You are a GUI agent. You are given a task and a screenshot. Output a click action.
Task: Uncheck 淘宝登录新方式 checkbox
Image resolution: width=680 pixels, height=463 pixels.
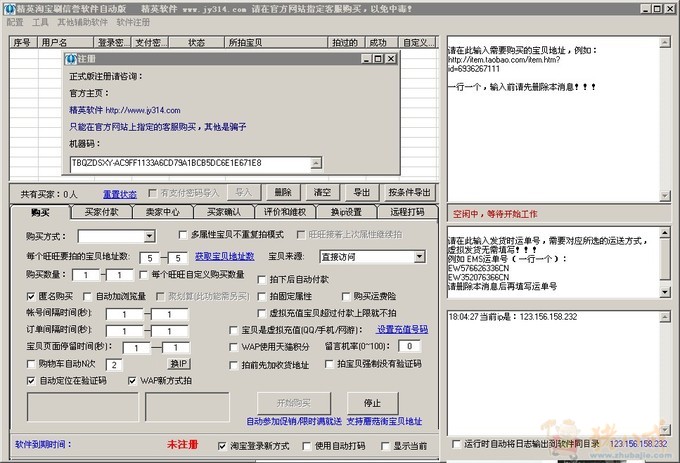[x=222, y=446]
